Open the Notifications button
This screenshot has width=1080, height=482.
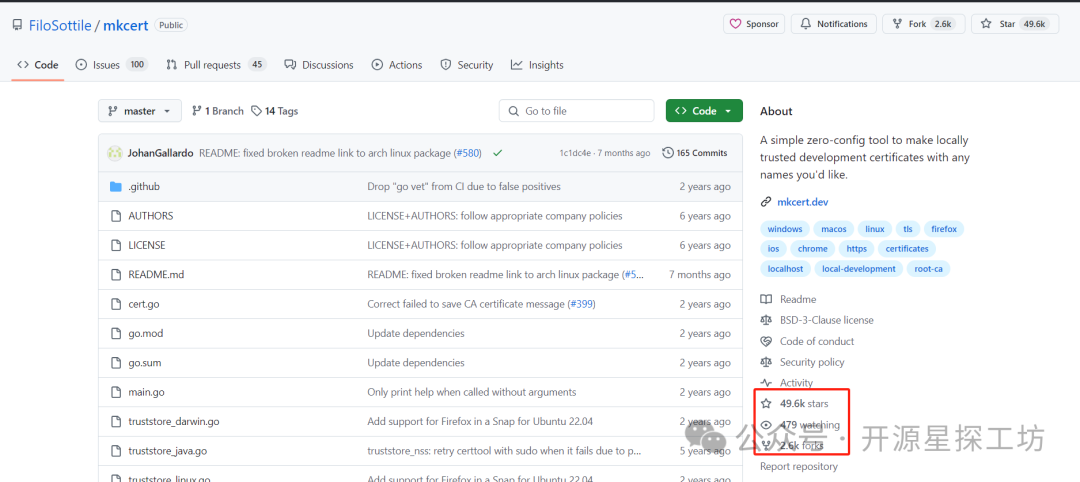(x=833, y=24)
